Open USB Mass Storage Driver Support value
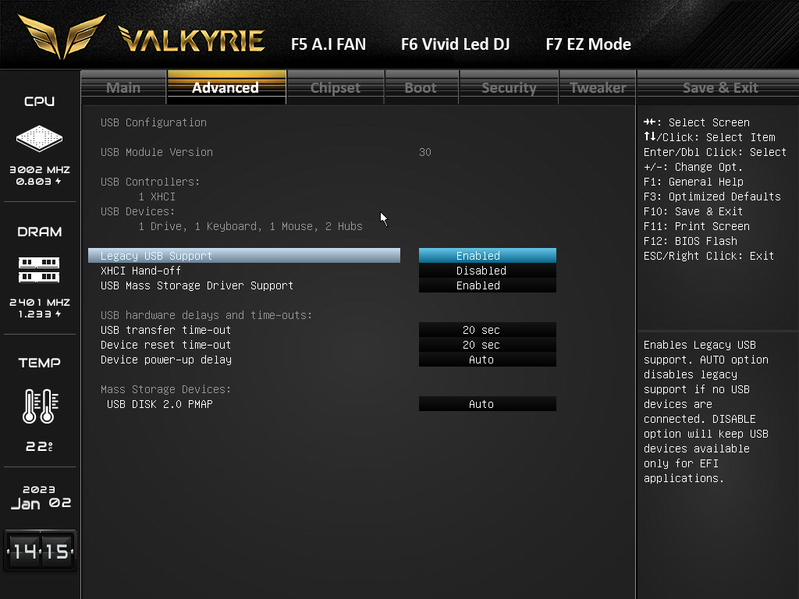The height and width of the screenshot is (599, 799). (x=487, y=285)
